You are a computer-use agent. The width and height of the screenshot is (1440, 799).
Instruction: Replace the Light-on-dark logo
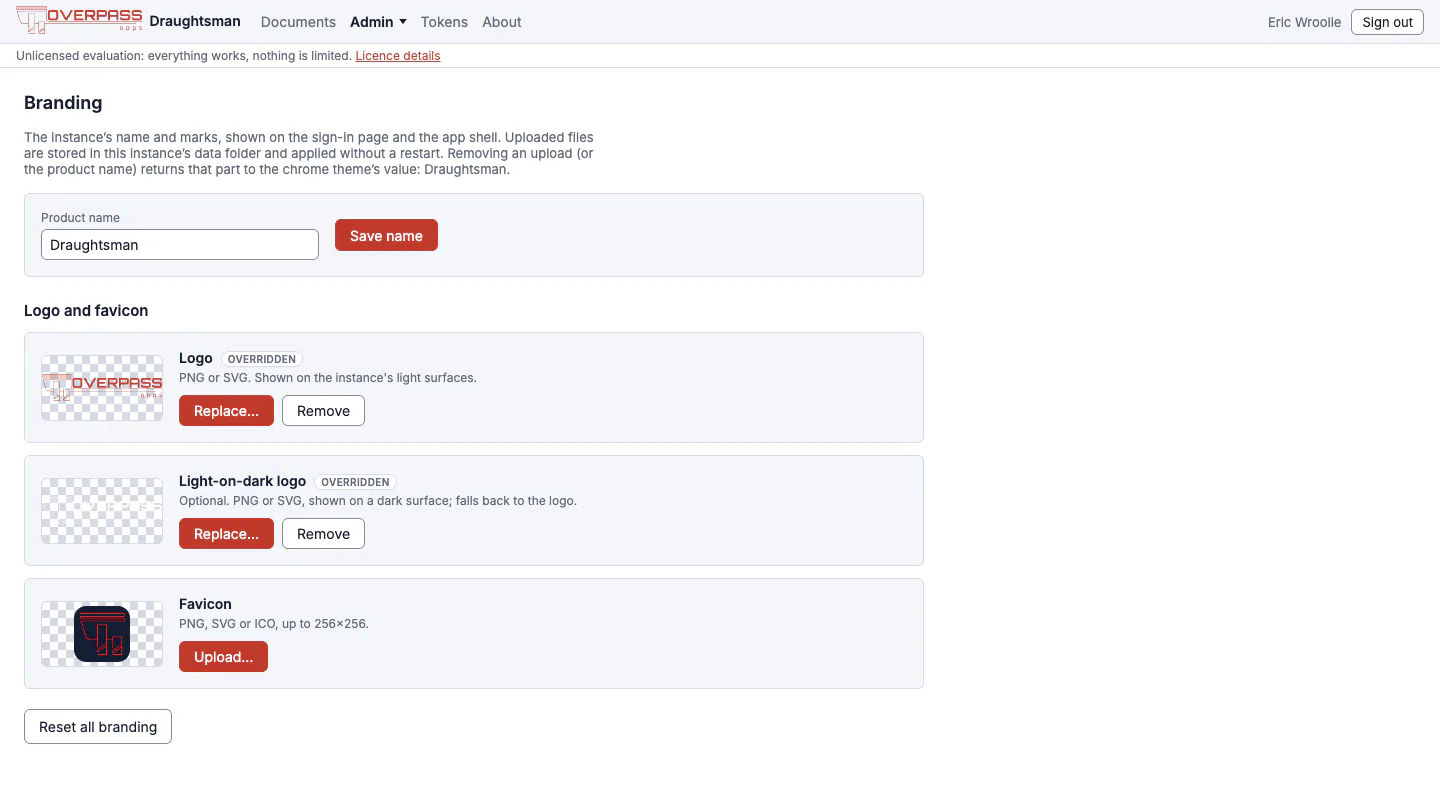coord(226,534)
